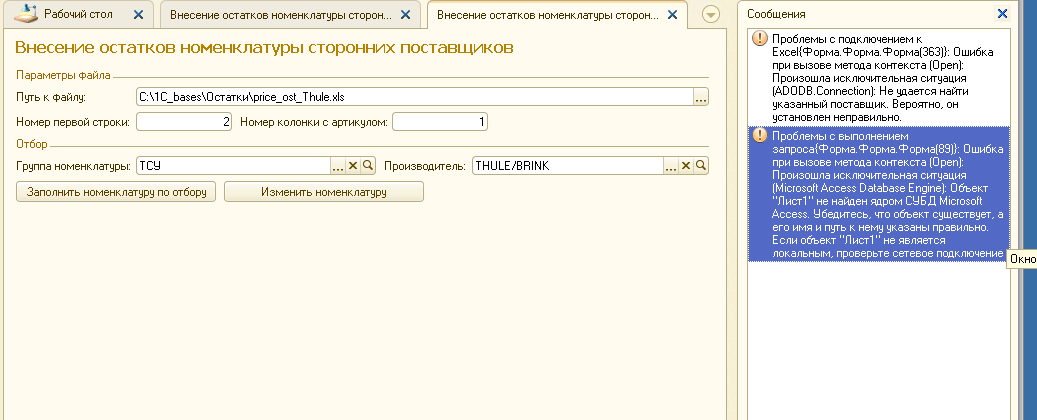Switch to the Рабочий стол tab
This screenshot has width=1037, height=420.
[77, 15]
